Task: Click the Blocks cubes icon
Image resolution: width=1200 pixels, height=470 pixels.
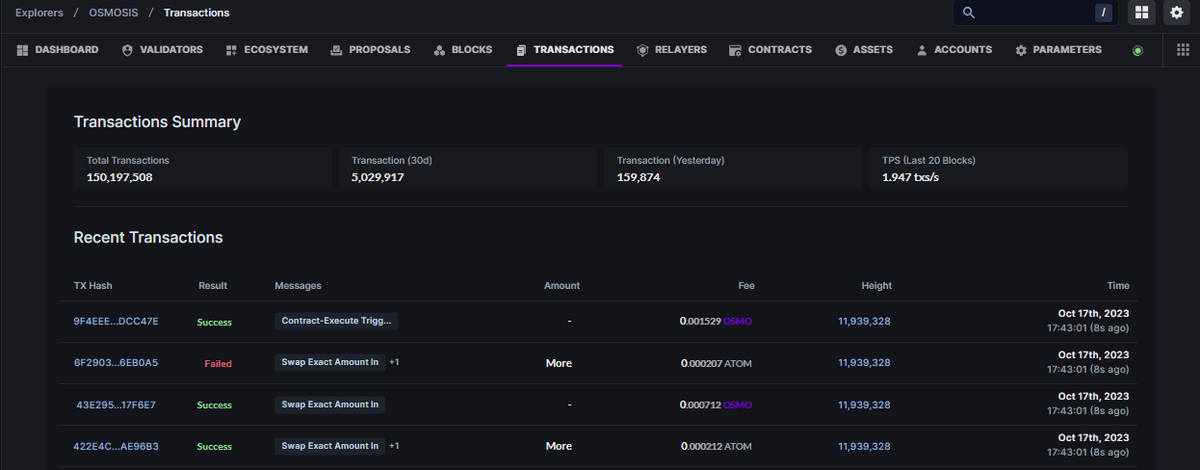Action: (439, 50)
